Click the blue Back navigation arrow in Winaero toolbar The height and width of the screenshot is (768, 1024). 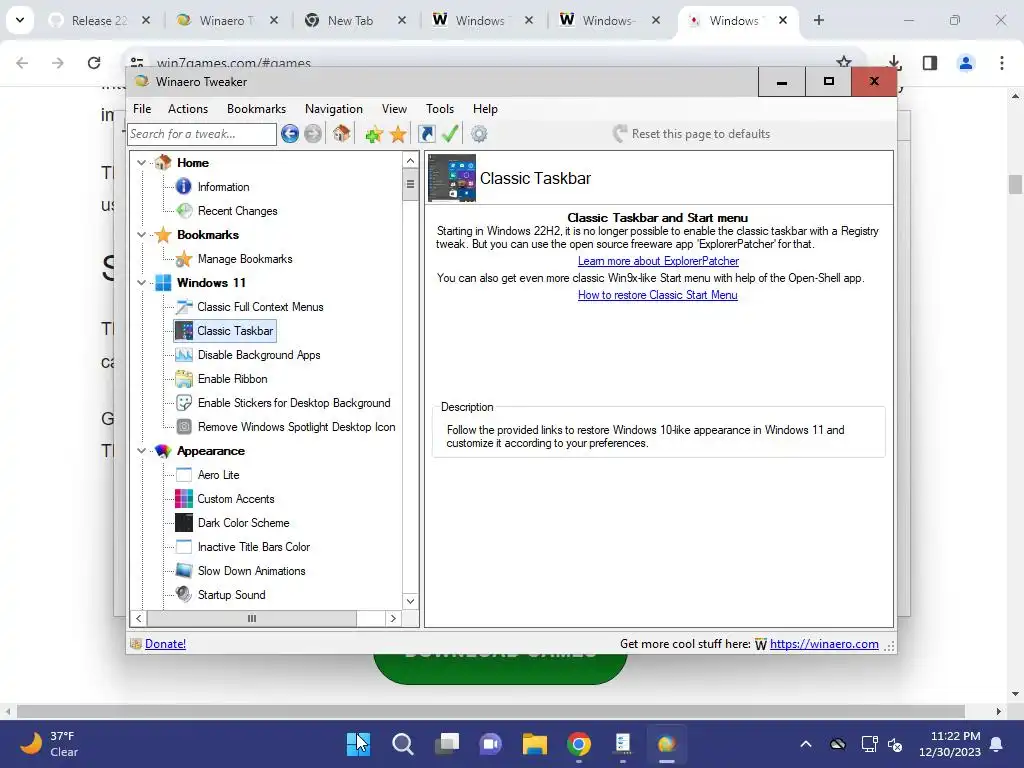click(x=290, y=134)
